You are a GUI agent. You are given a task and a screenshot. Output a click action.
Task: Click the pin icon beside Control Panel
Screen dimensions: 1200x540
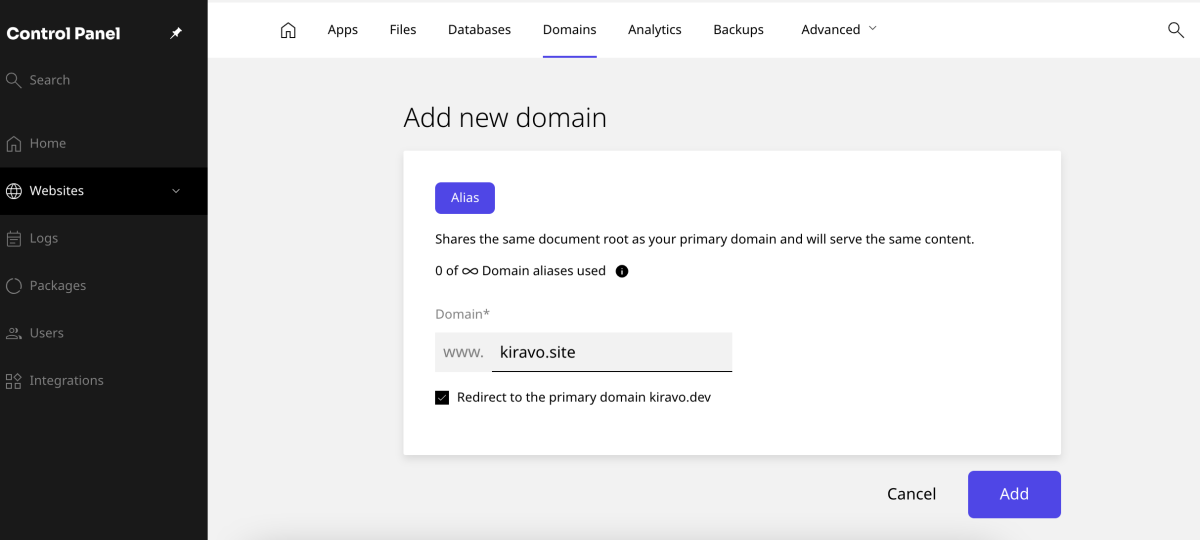[x=176, y=33]
